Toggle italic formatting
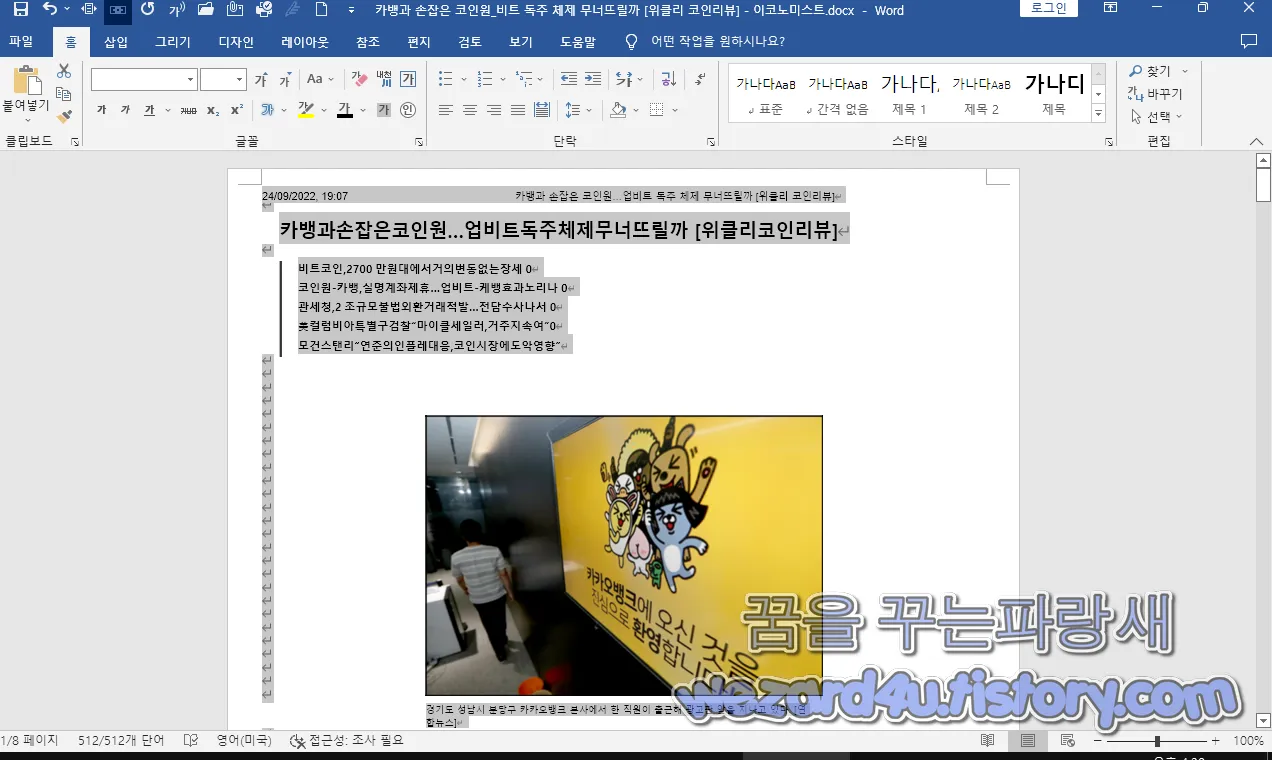This screenshot has width=1272, height=760. coord(125,110)
